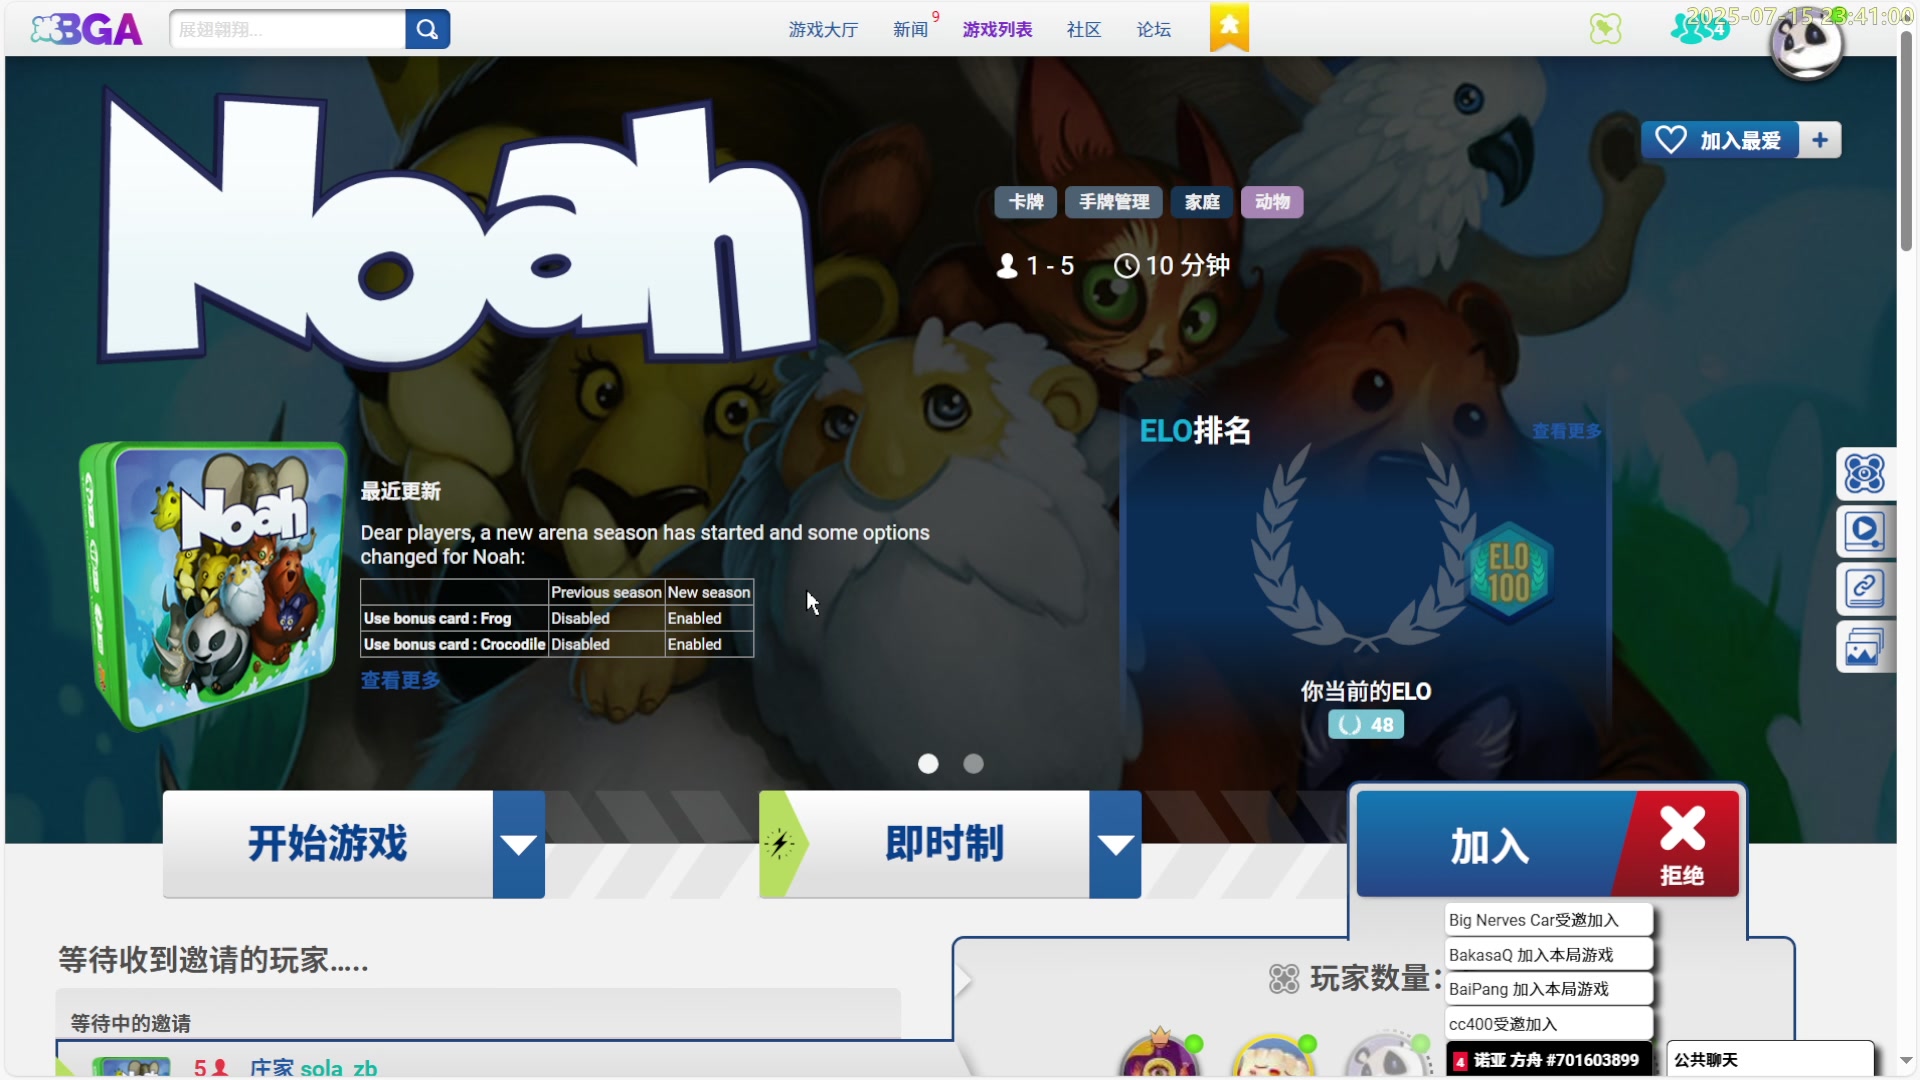Open the 即时制 dropdown arrow
The width and height of the screenshot is (1920, 1080).
[x=1115, y=844]
